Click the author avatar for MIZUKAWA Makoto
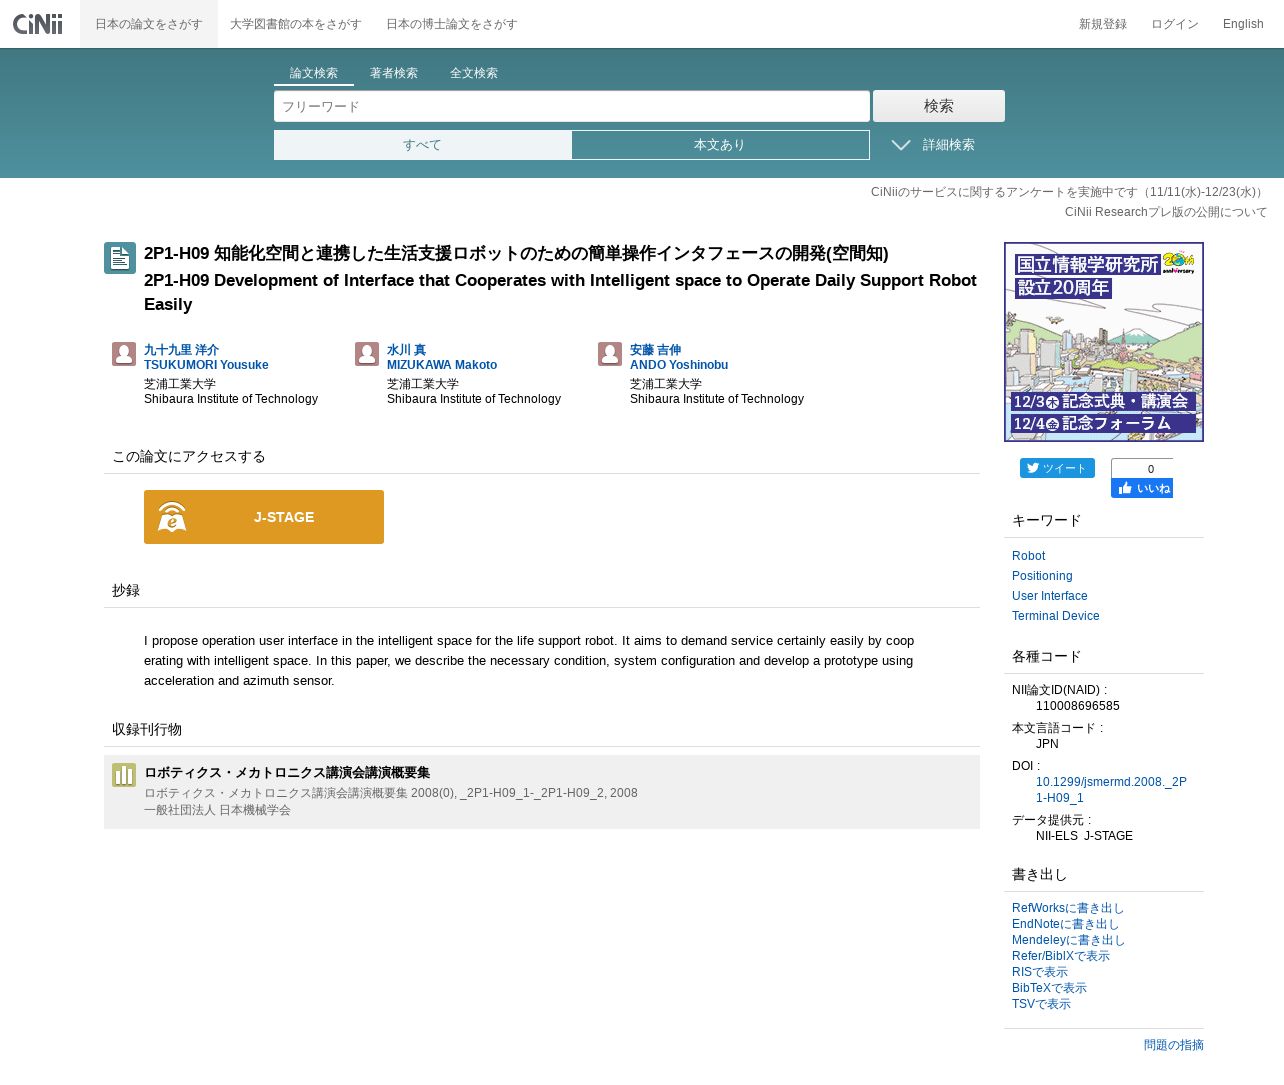This screenshot has width=1284, height=1085. click(x=367, y=354)
